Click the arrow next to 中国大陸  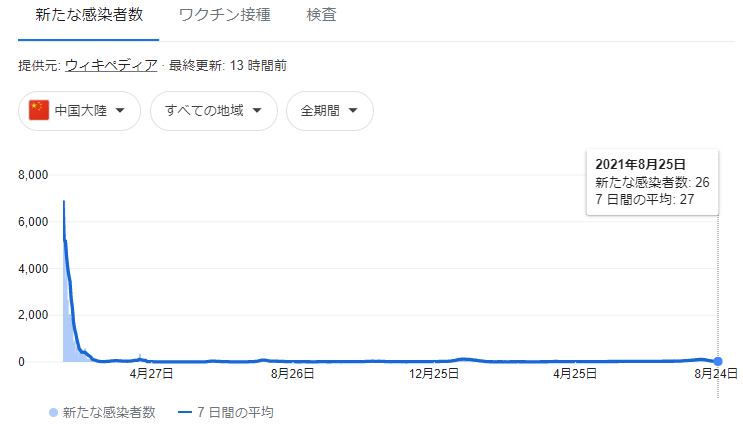click(x=120, y=110)
